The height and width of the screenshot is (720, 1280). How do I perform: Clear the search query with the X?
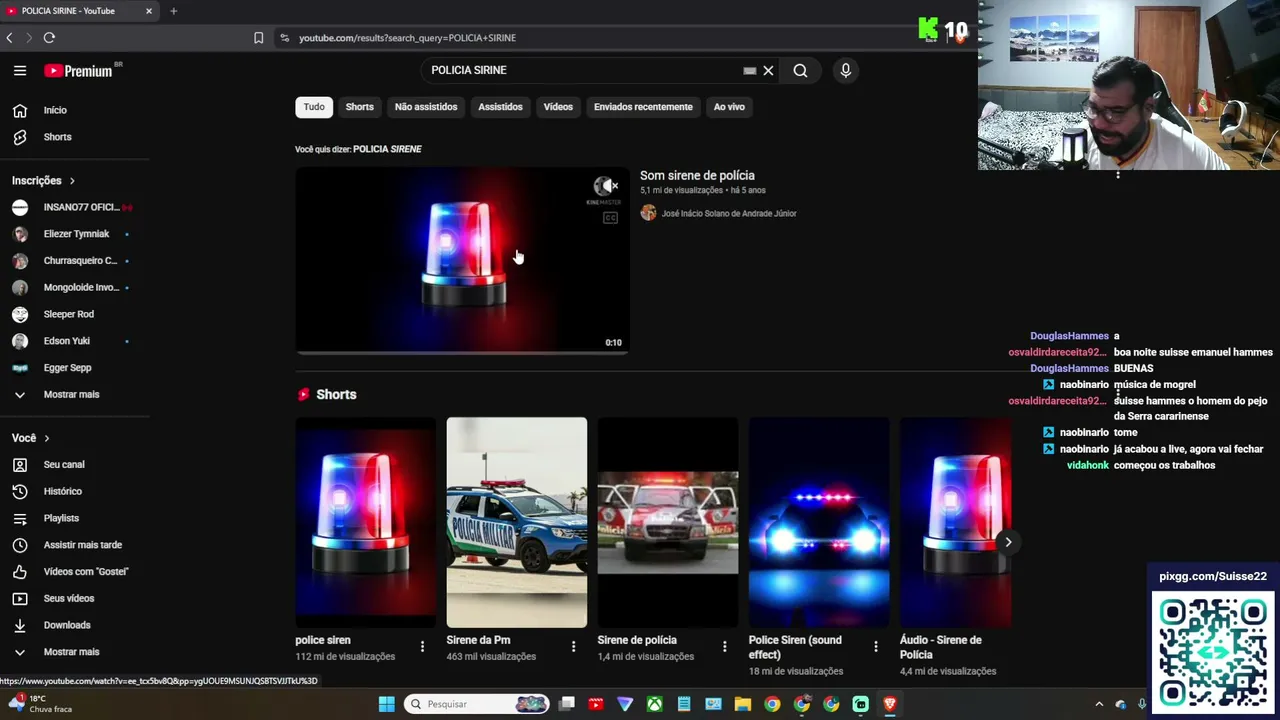768,70
